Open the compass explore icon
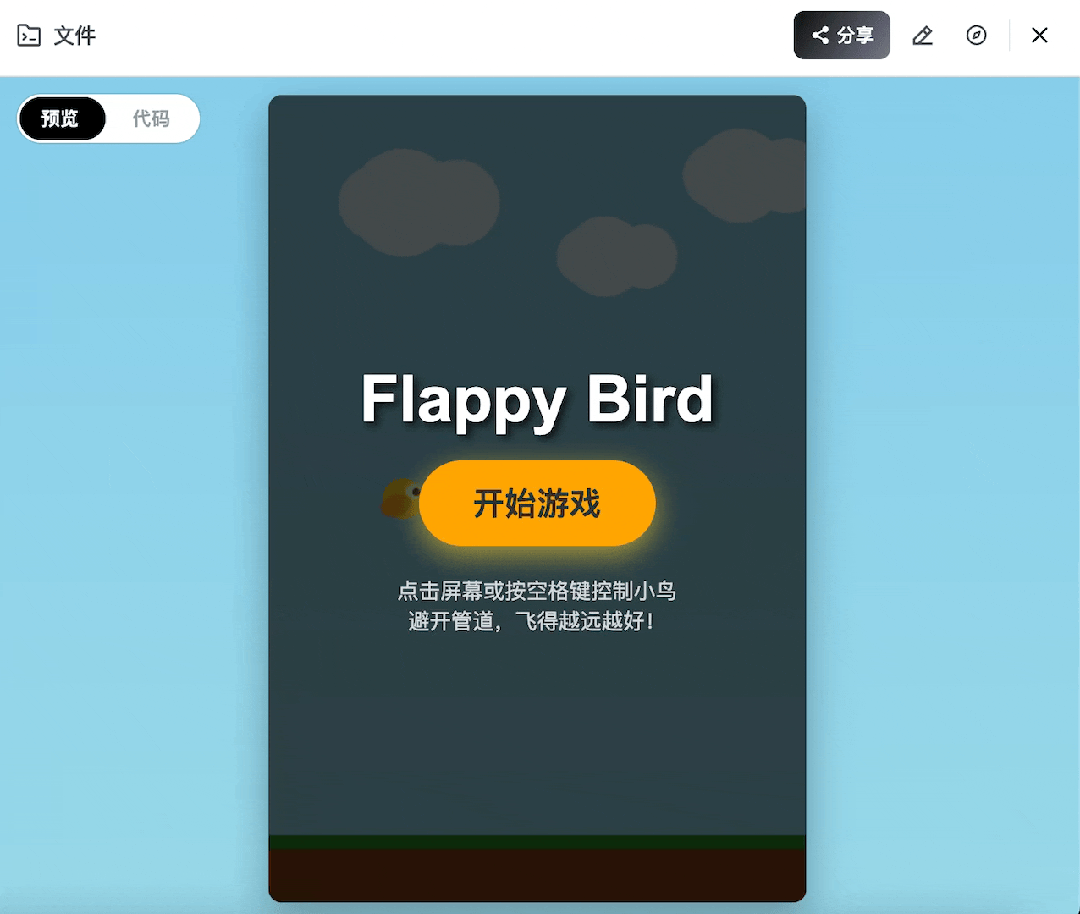This screenshot has width=1080, height=914. click(976, 35)
